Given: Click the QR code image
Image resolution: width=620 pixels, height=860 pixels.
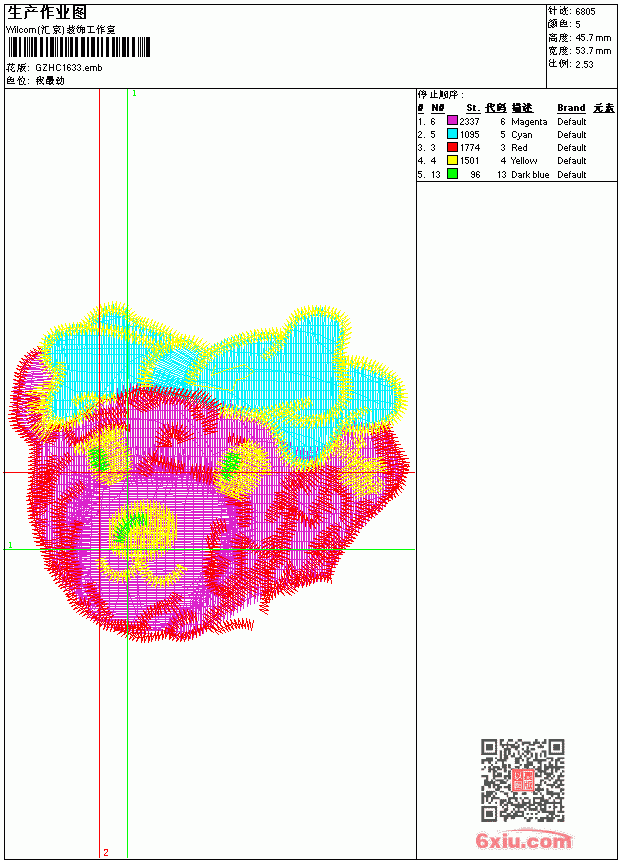Looking at the screenshot, I should pos(523,780).
